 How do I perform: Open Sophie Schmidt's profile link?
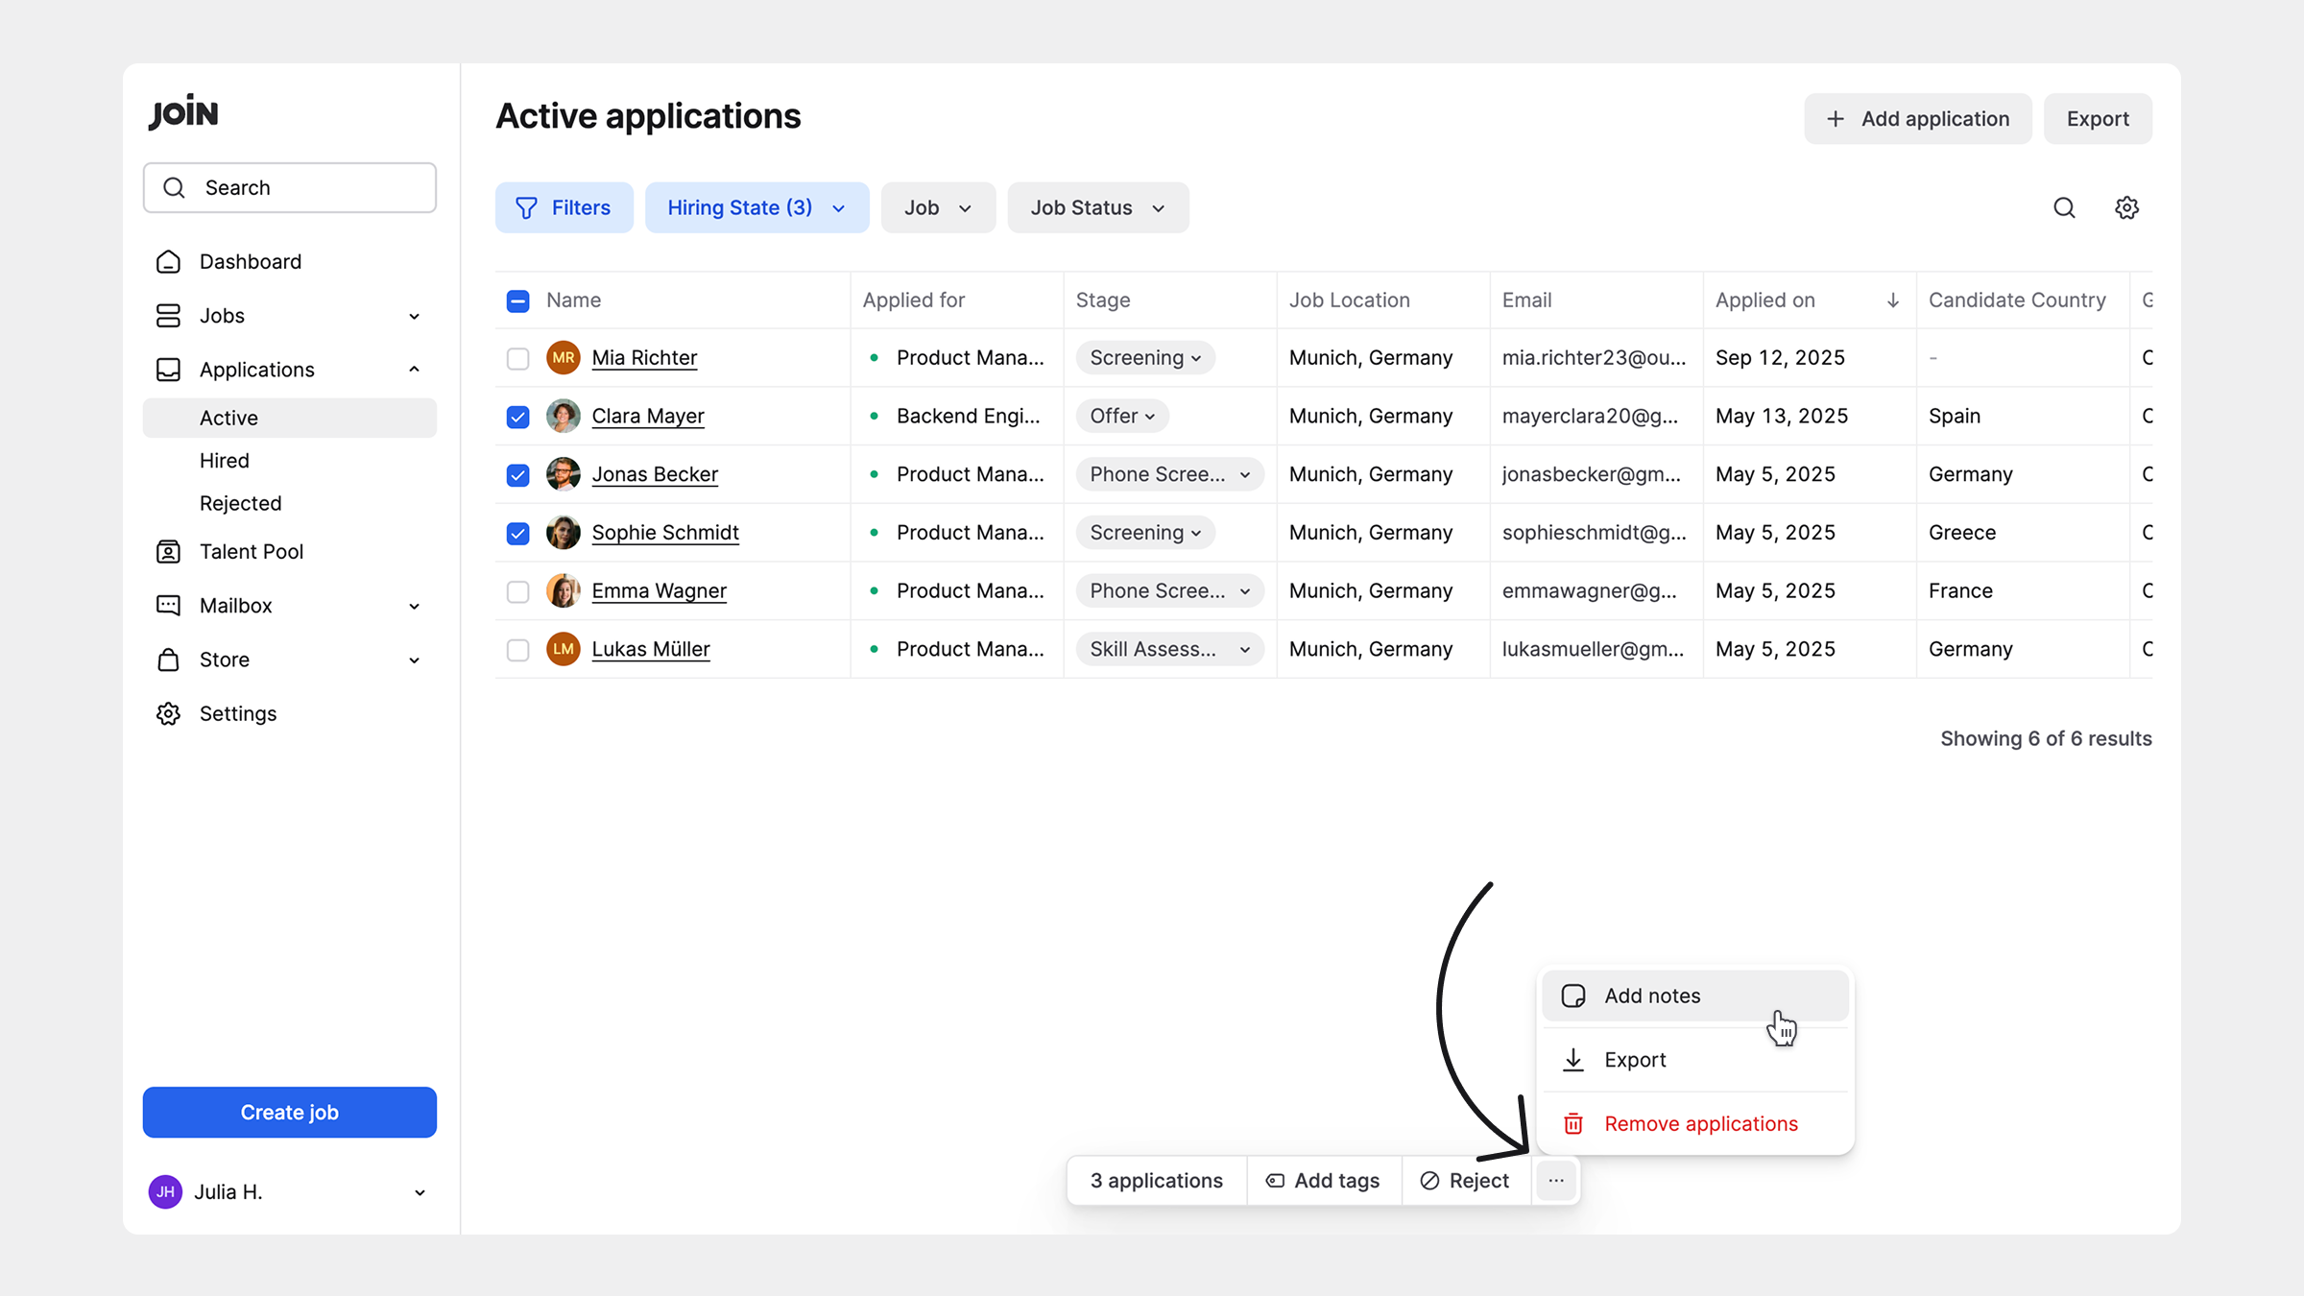pyautogui.click(x=664, y=532)
